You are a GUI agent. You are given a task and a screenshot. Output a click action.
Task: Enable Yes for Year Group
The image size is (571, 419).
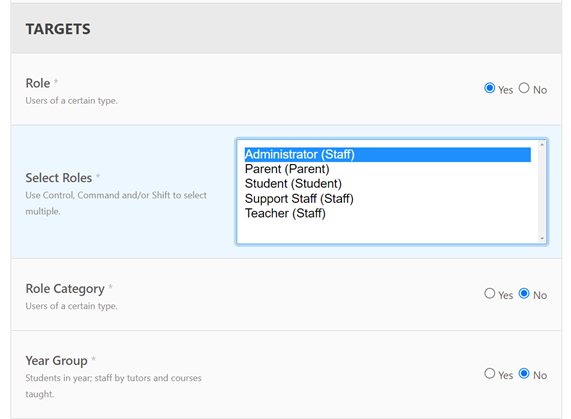[x=489, y=373]
